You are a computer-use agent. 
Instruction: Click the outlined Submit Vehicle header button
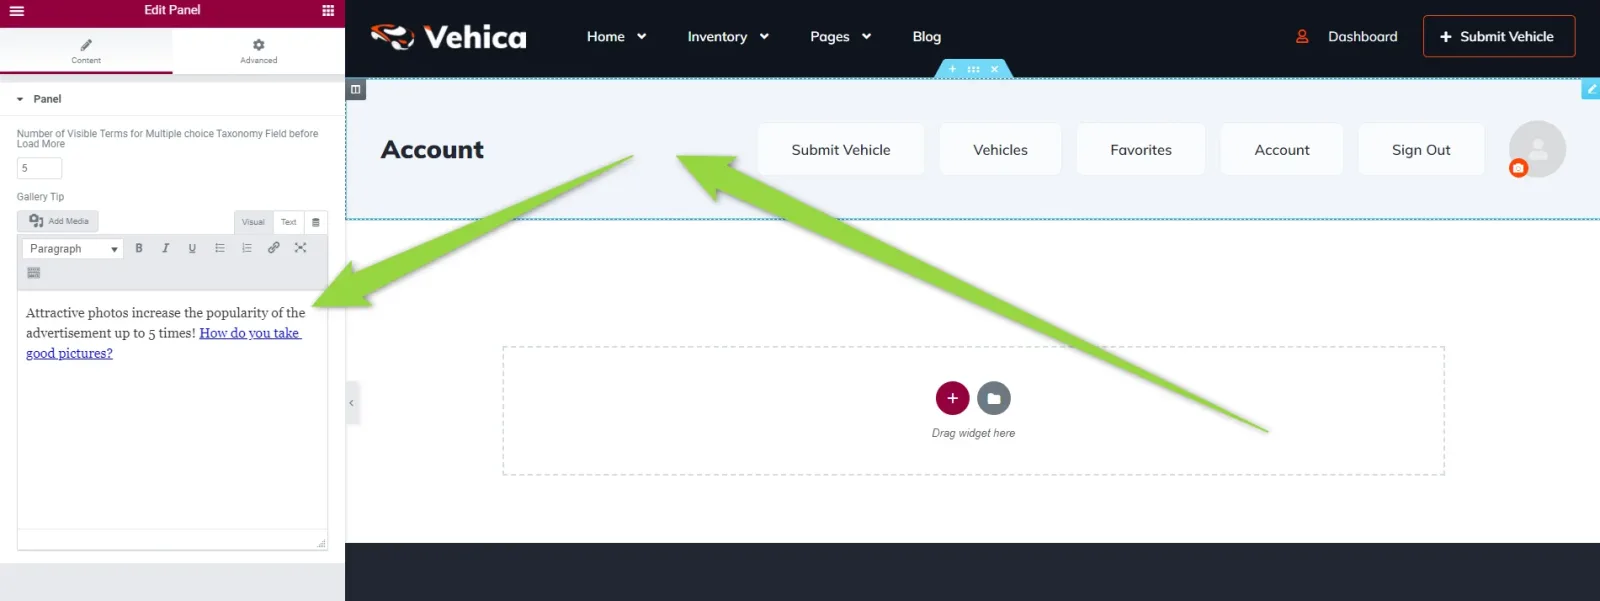coord(1499,36)
